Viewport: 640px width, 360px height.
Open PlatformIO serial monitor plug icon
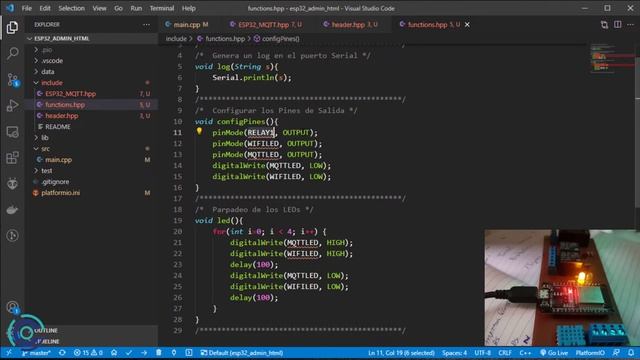[174, 353]
